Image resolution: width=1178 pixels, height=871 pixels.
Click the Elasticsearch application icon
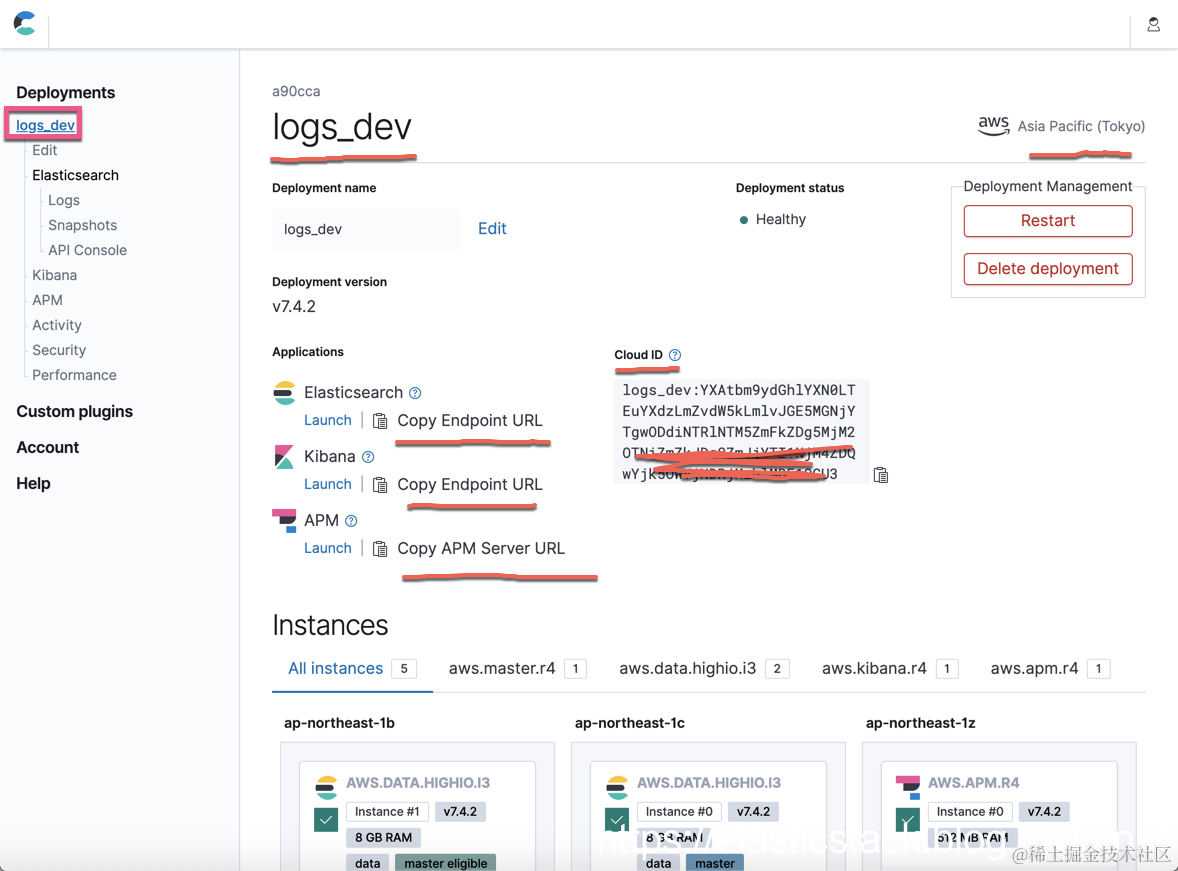[285, 393]
